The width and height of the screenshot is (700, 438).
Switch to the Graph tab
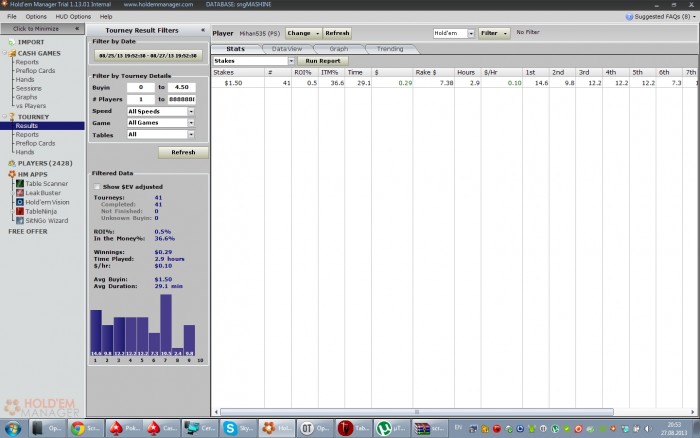(x=338, y=49)
